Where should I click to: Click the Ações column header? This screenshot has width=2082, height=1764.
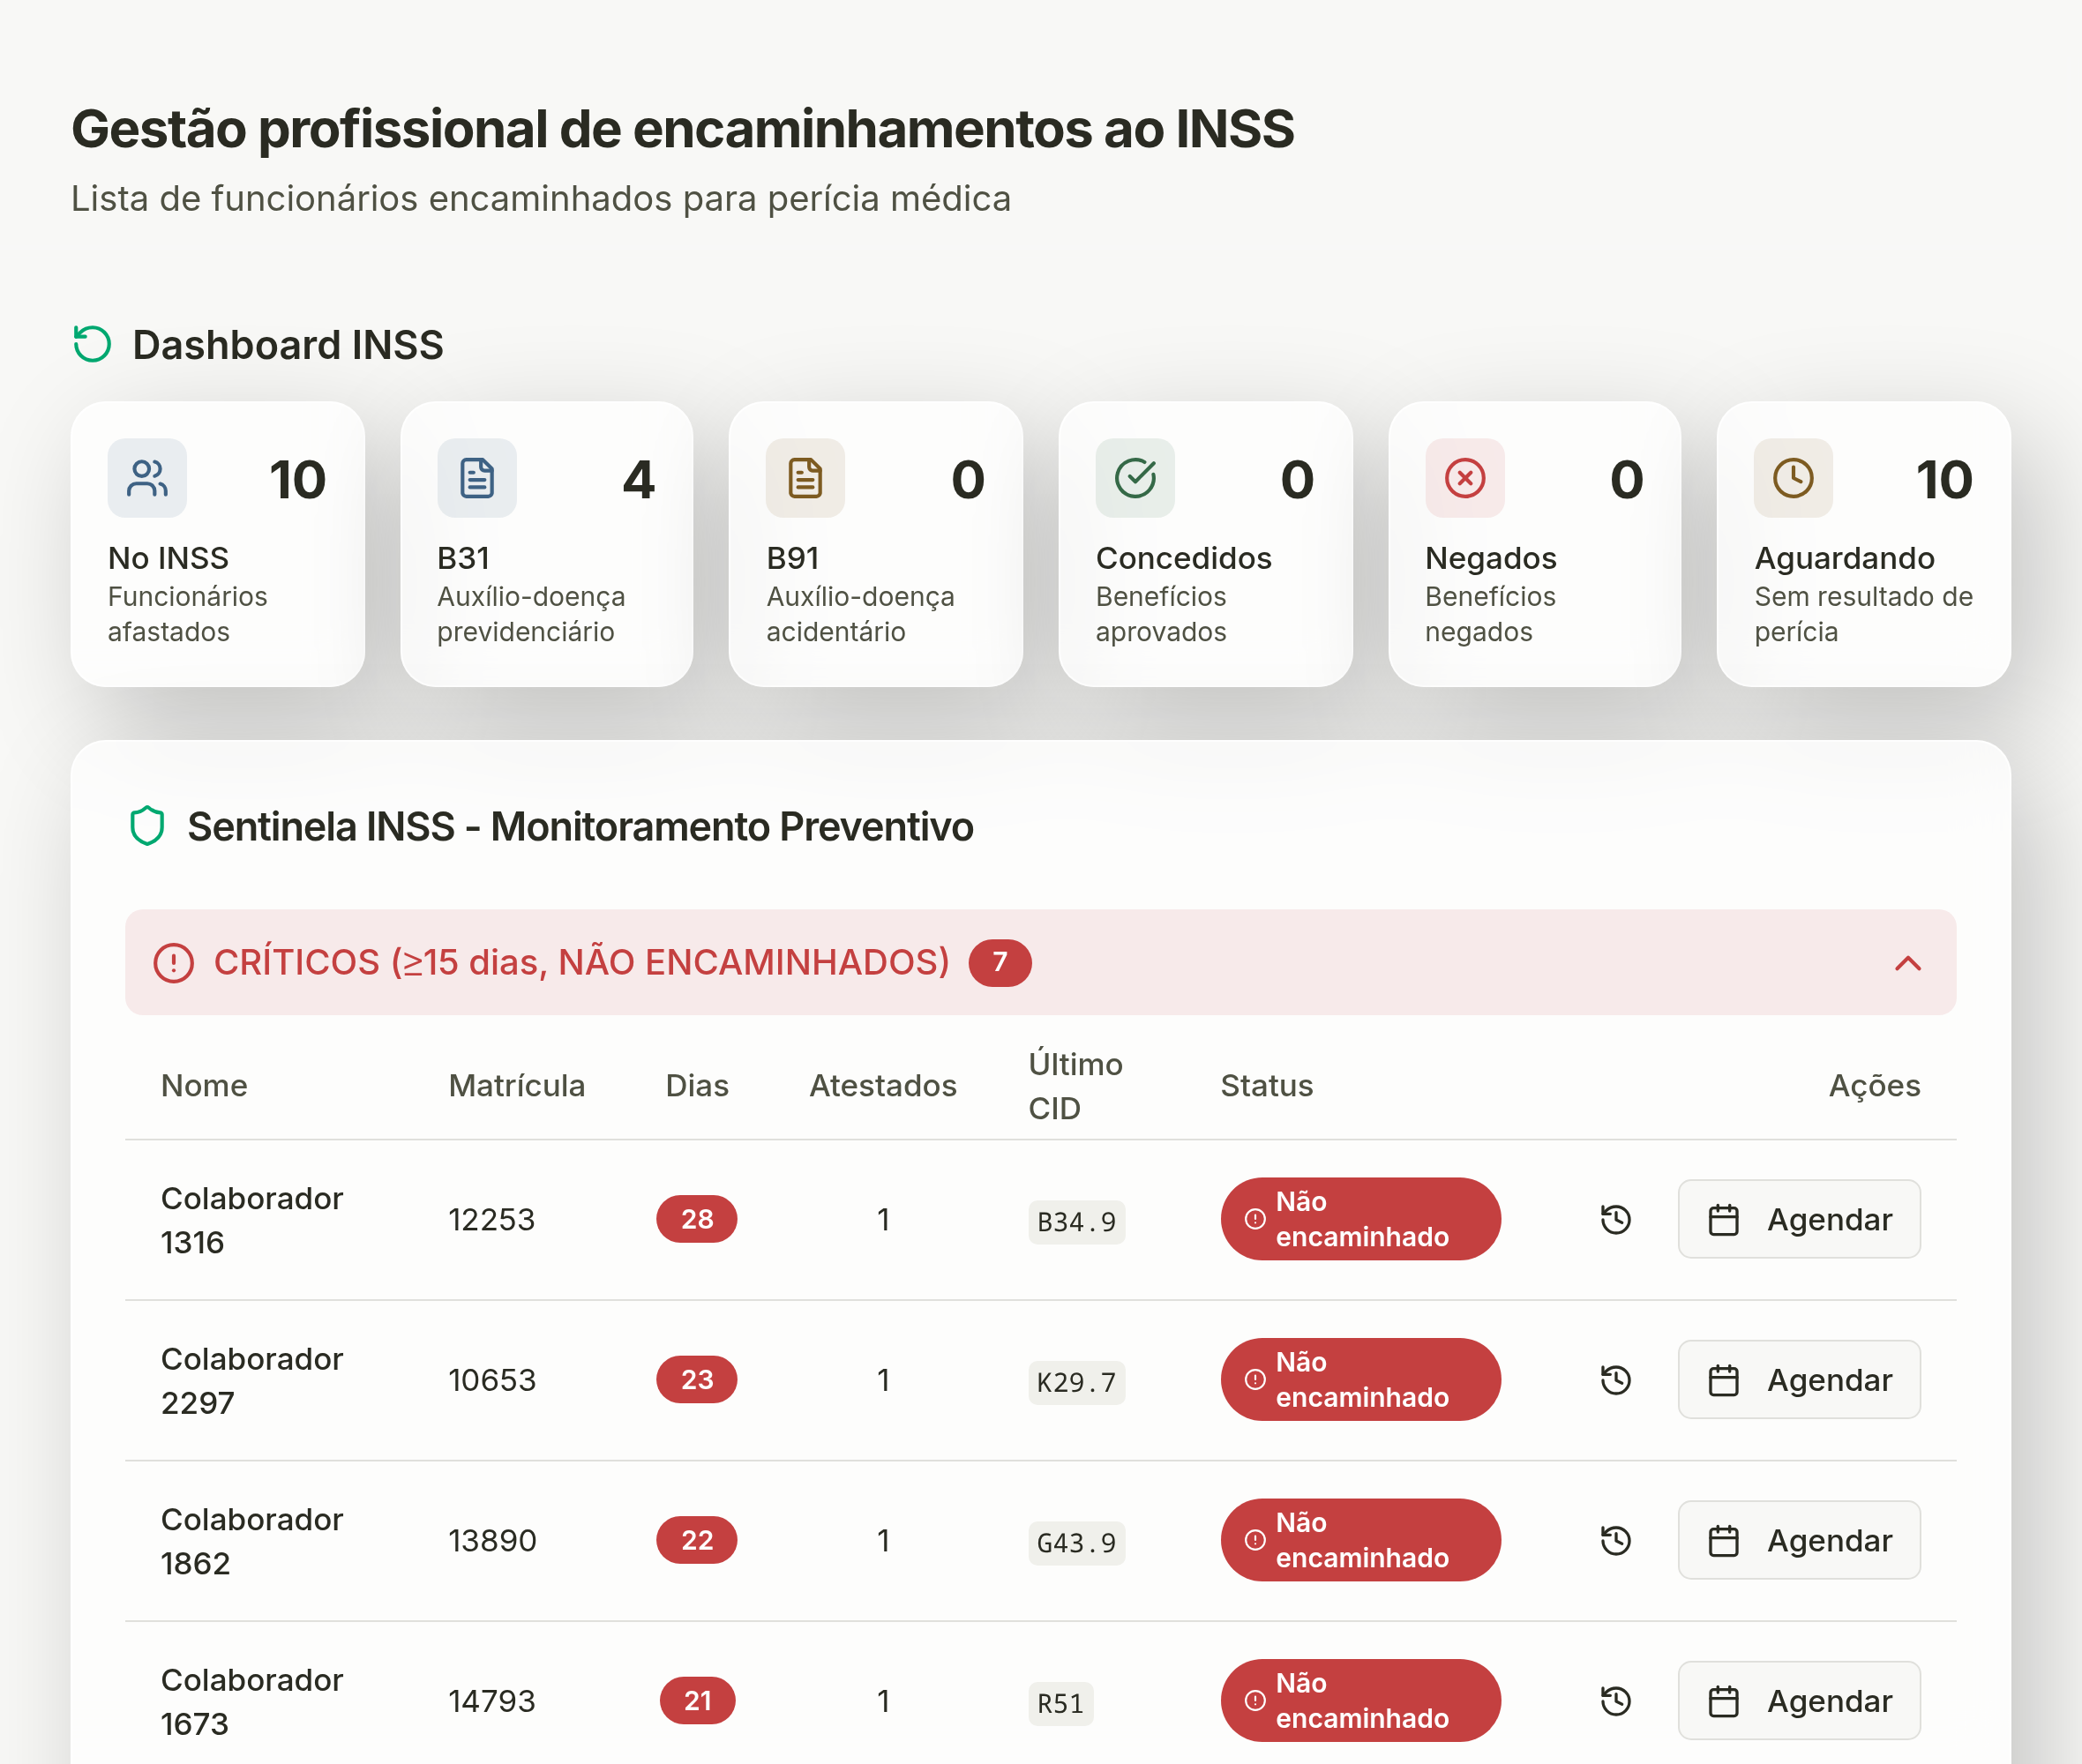[1875, 1086]
